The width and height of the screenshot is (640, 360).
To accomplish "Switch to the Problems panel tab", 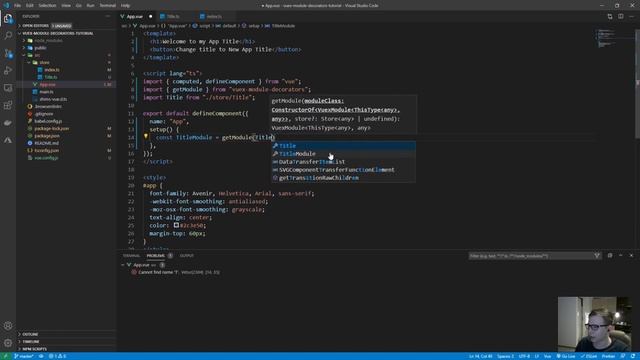I will (156, 256).
